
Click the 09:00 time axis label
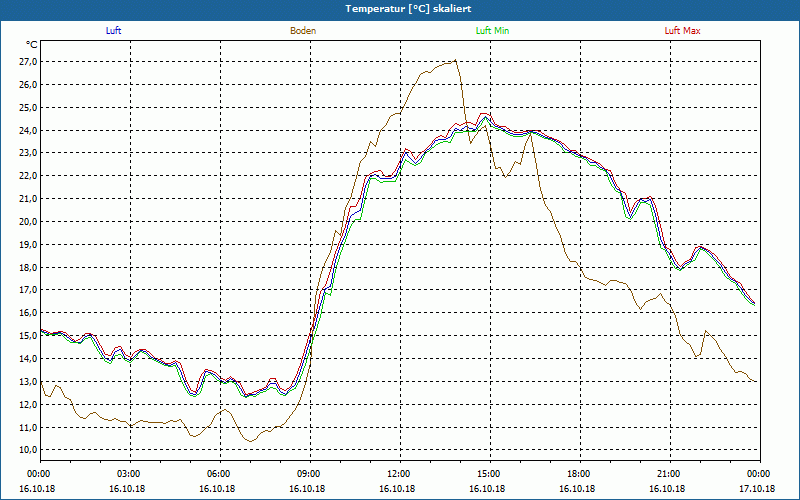[x=310, y=474]
